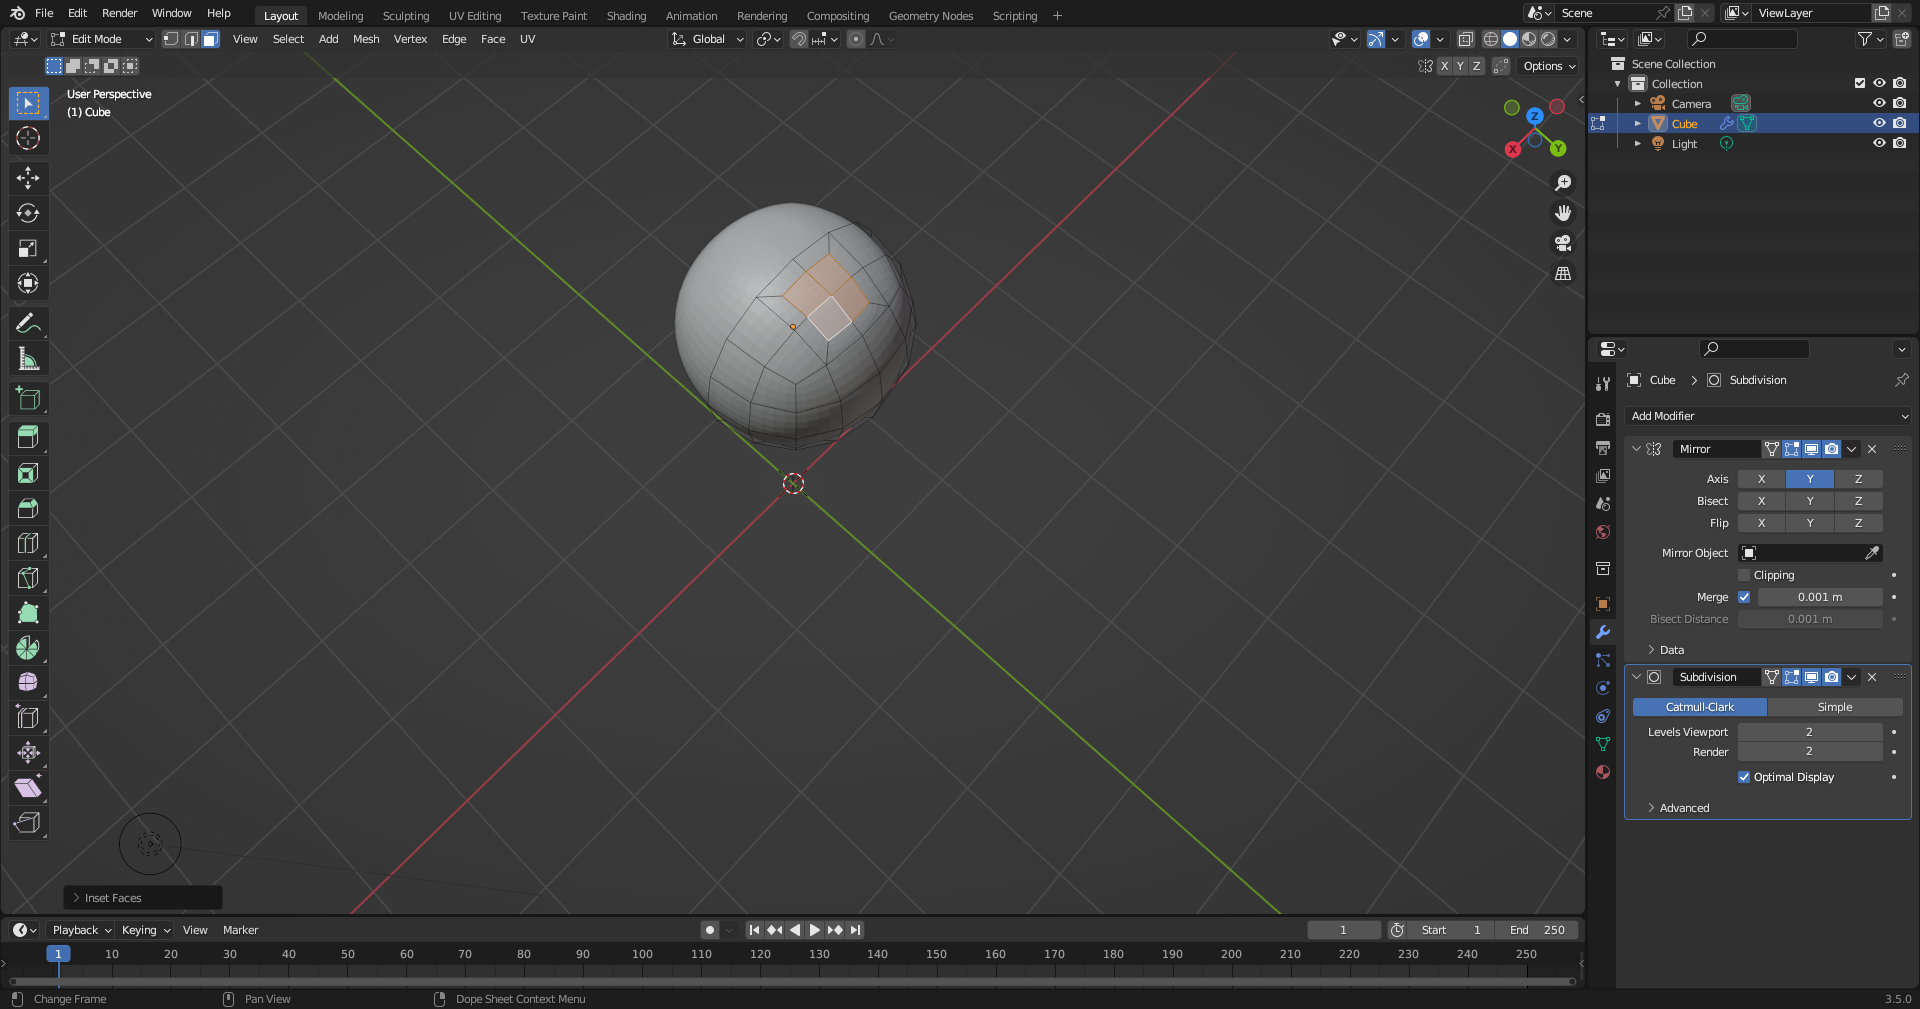Select the Scale tool
Viewport: 1920px width, 1009px height.
28,248
